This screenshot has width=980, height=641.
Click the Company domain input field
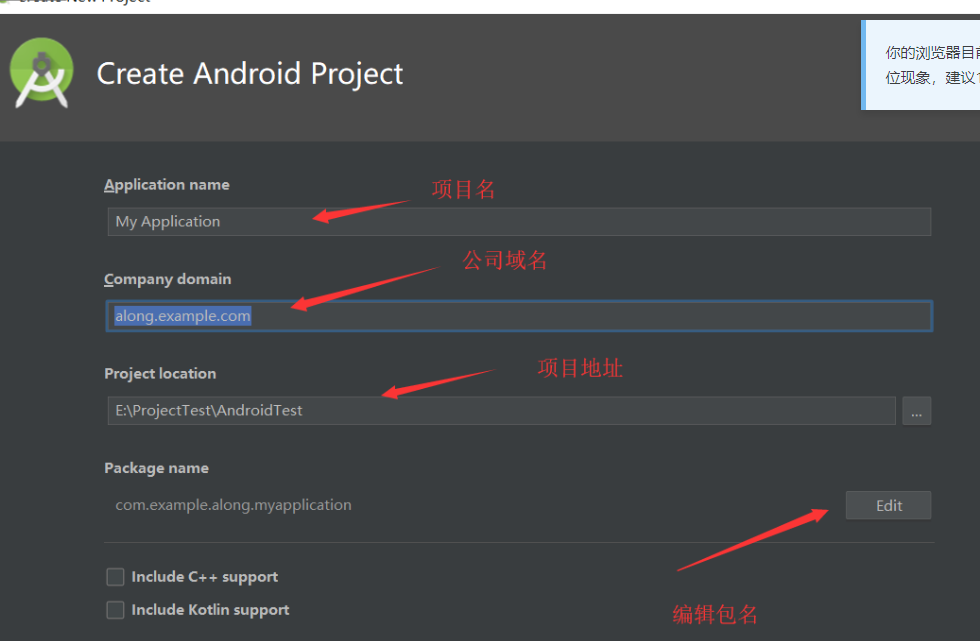pos(519,316)
